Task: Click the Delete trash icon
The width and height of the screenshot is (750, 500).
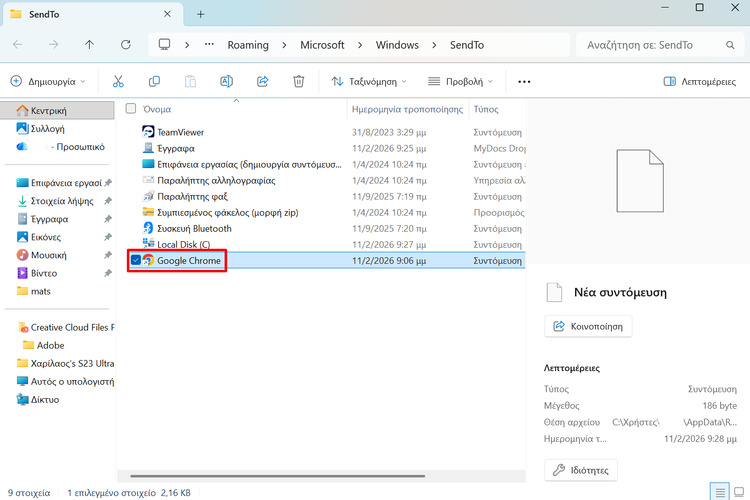Action: pos(298,81)
